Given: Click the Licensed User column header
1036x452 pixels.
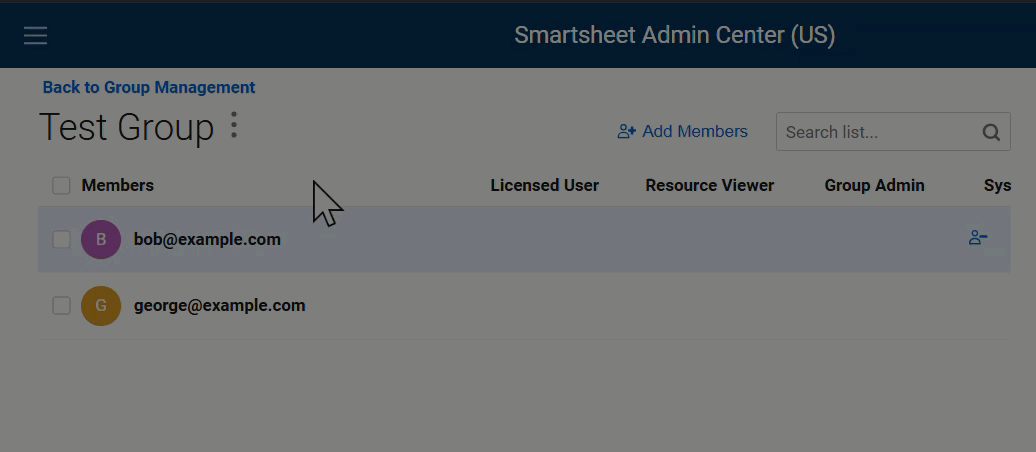Looking at the screenshot, I should (544, 186).
